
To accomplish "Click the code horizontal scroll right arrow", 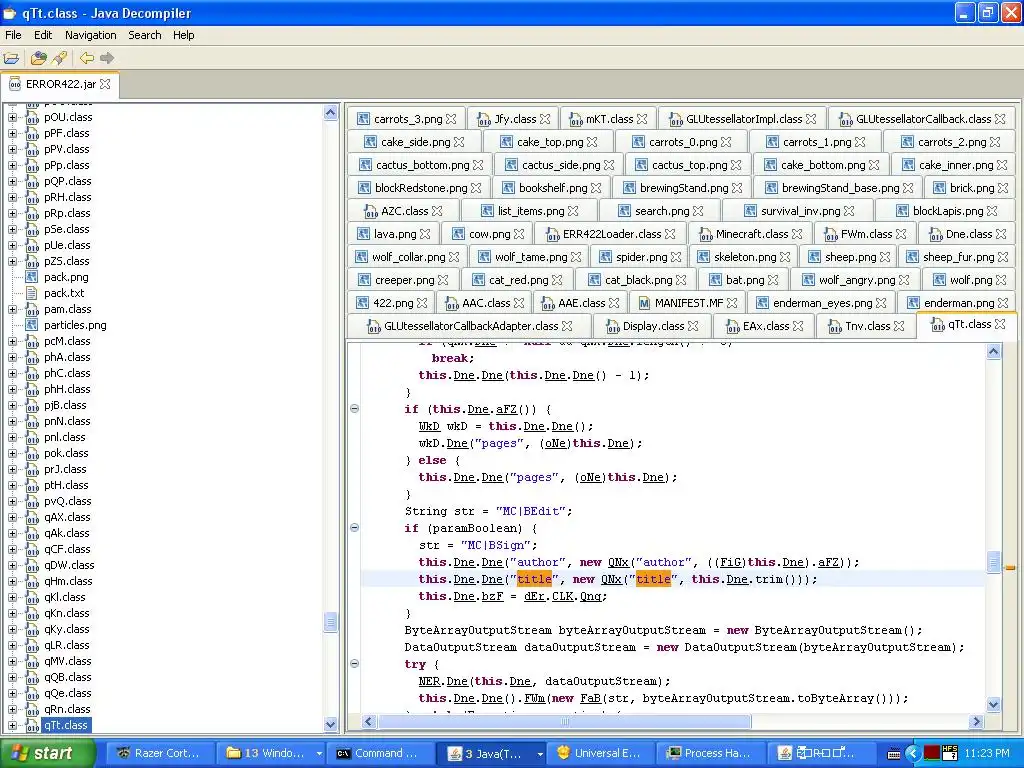I will 977,722.
